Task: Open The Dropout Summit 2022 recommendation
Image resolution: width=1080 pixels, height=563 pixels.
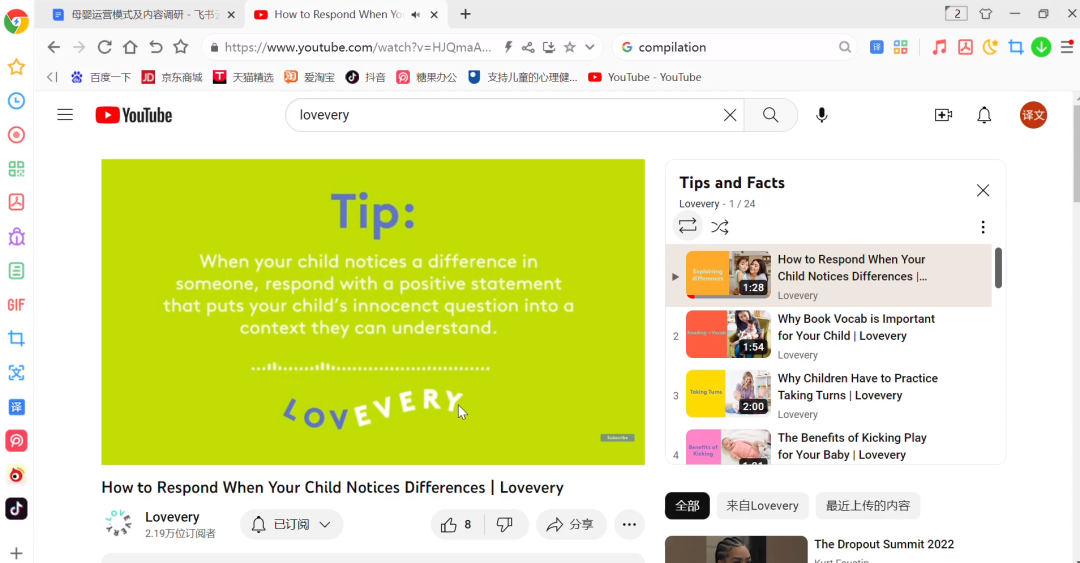Action: click(884, 544)
